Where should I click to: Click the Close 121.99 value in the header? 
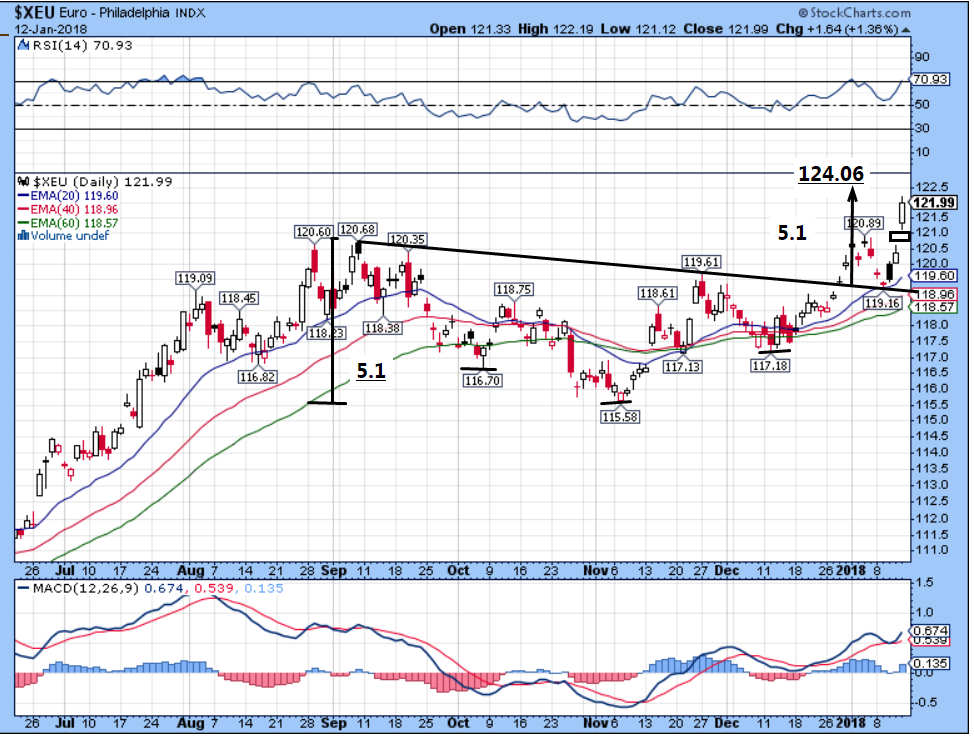(726, 29)
